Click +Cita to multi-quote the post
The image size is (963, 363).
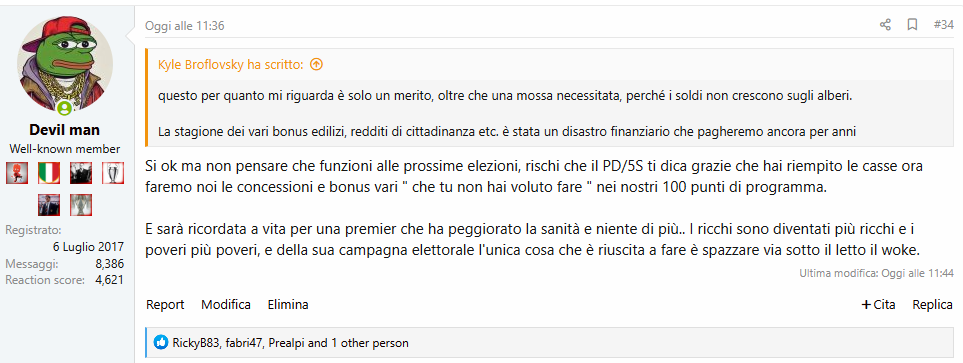(879, 305)
